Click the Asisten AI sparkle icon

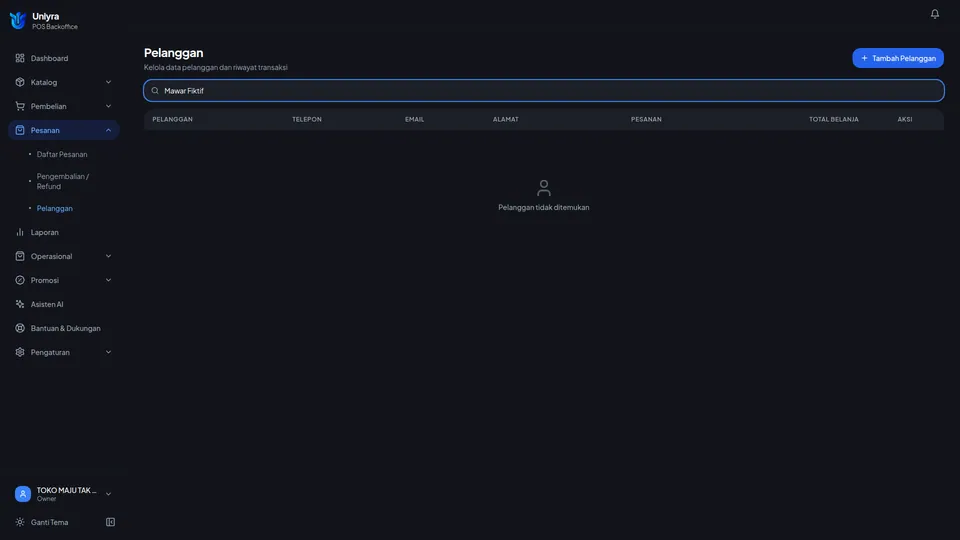pyautogui.click(x=20, y=304)
